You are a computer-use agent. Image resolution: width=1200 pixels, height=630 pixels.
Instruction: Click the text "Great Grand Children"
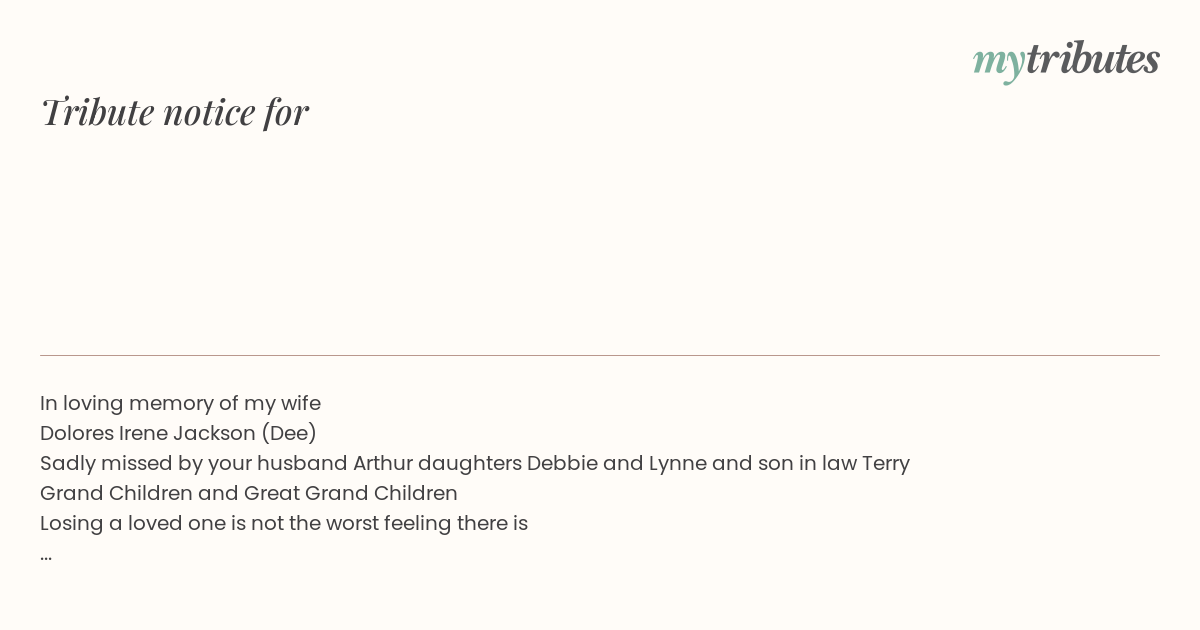(350, 493)
